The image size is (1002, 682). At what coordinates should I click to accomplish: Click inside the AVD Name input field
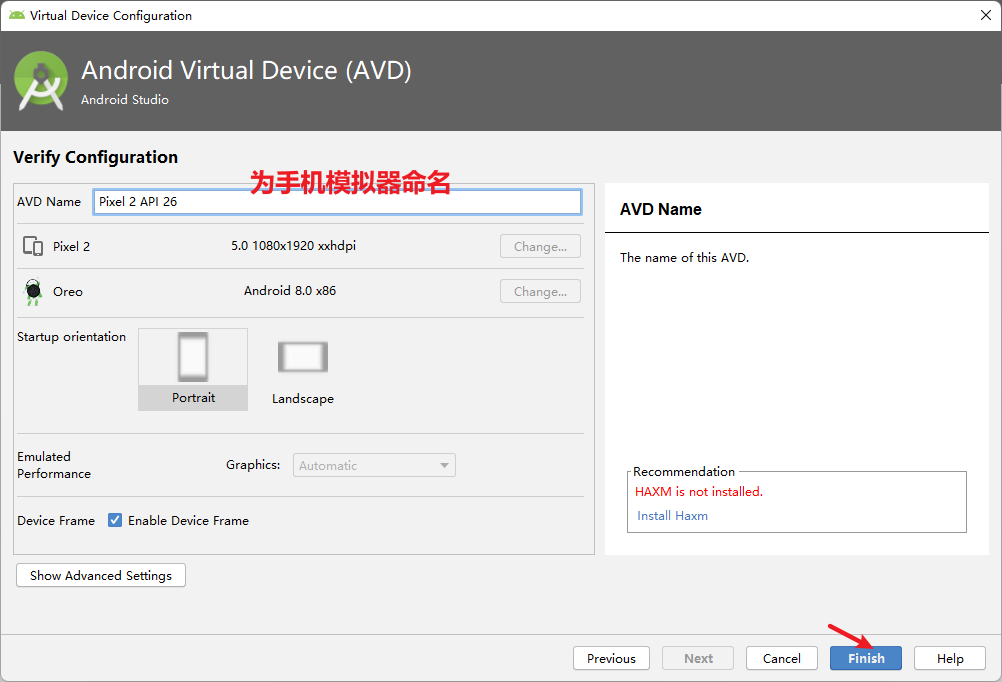(x=337, y=201)
